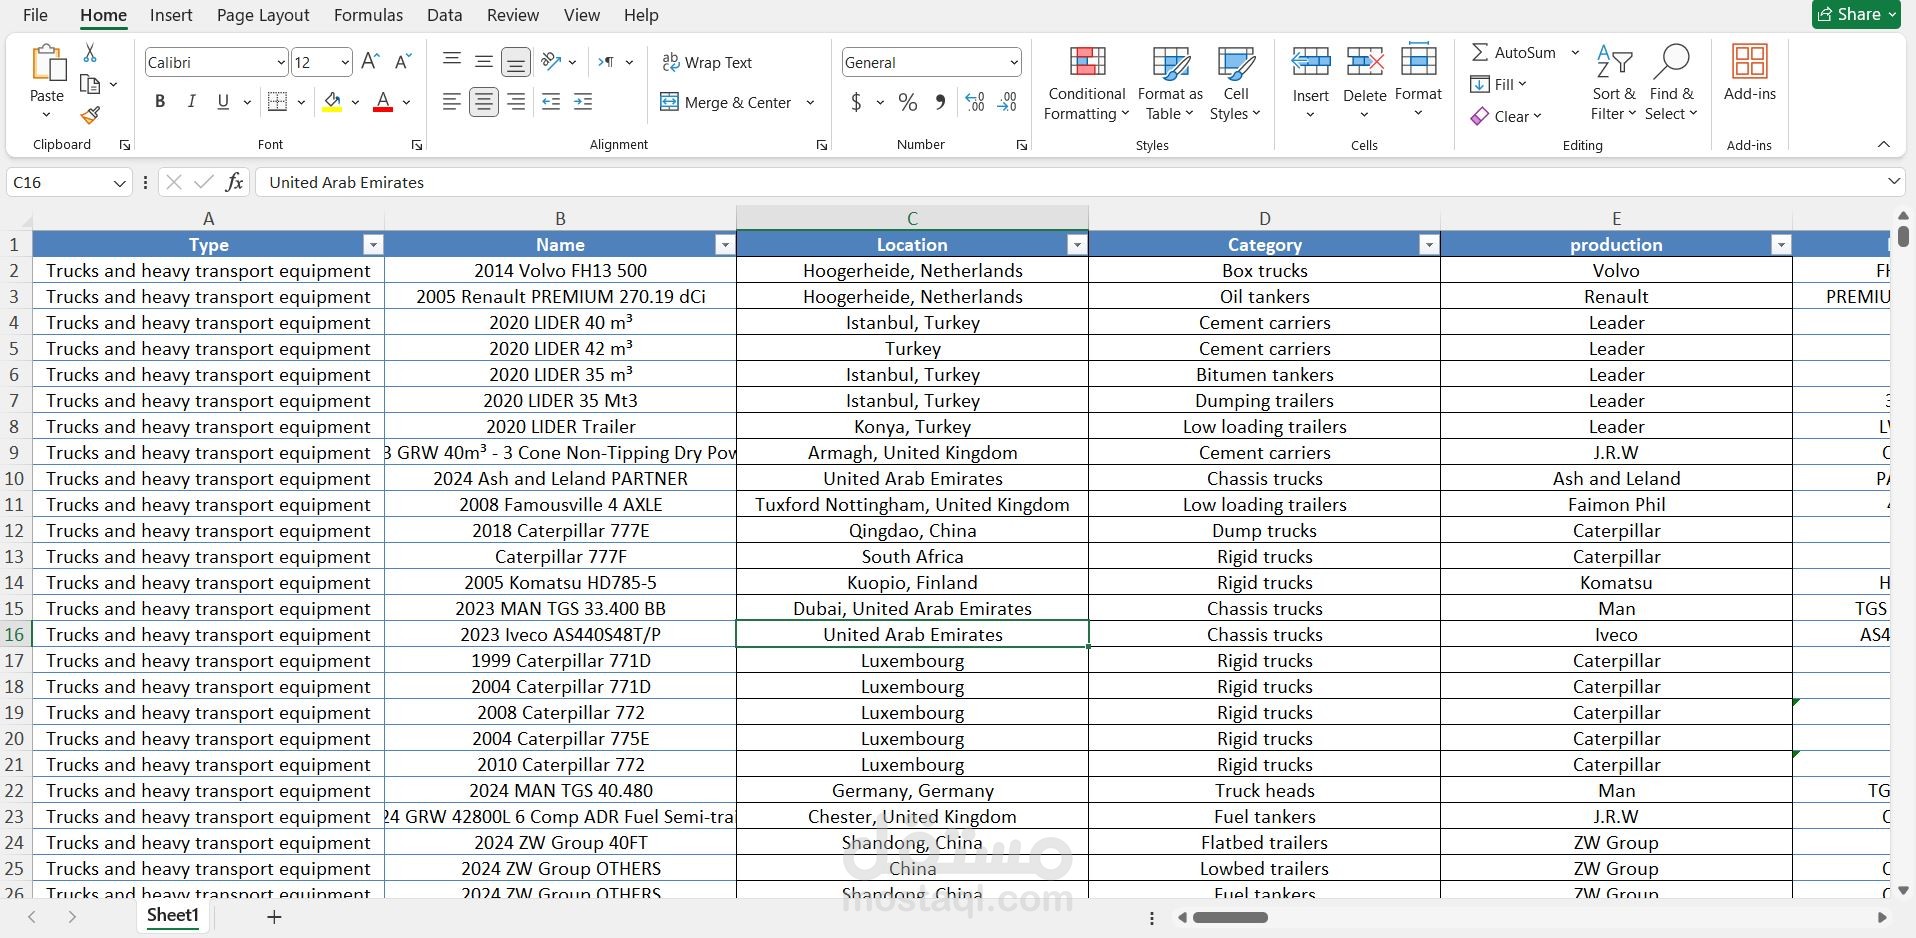Open the File menu

[35, 15]
